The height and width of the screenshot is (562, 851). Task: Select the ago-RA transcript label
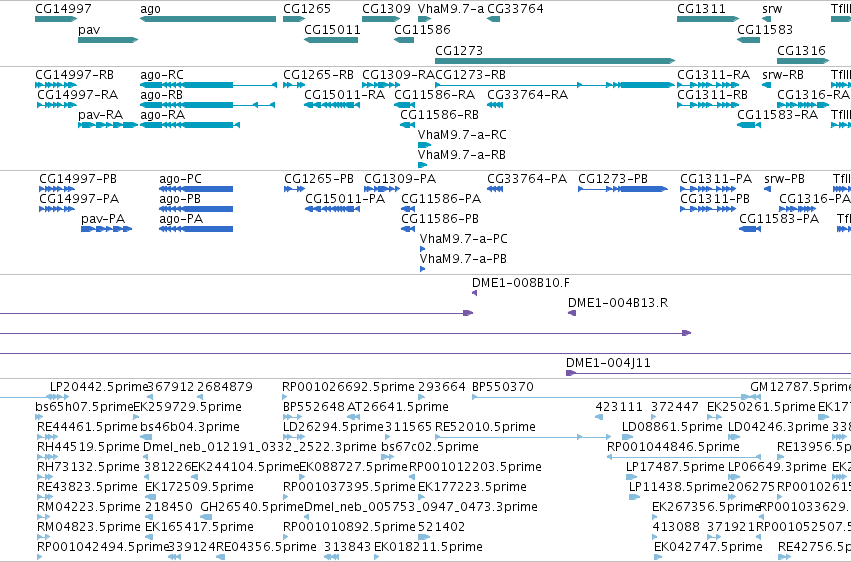(x=162, y=115)
